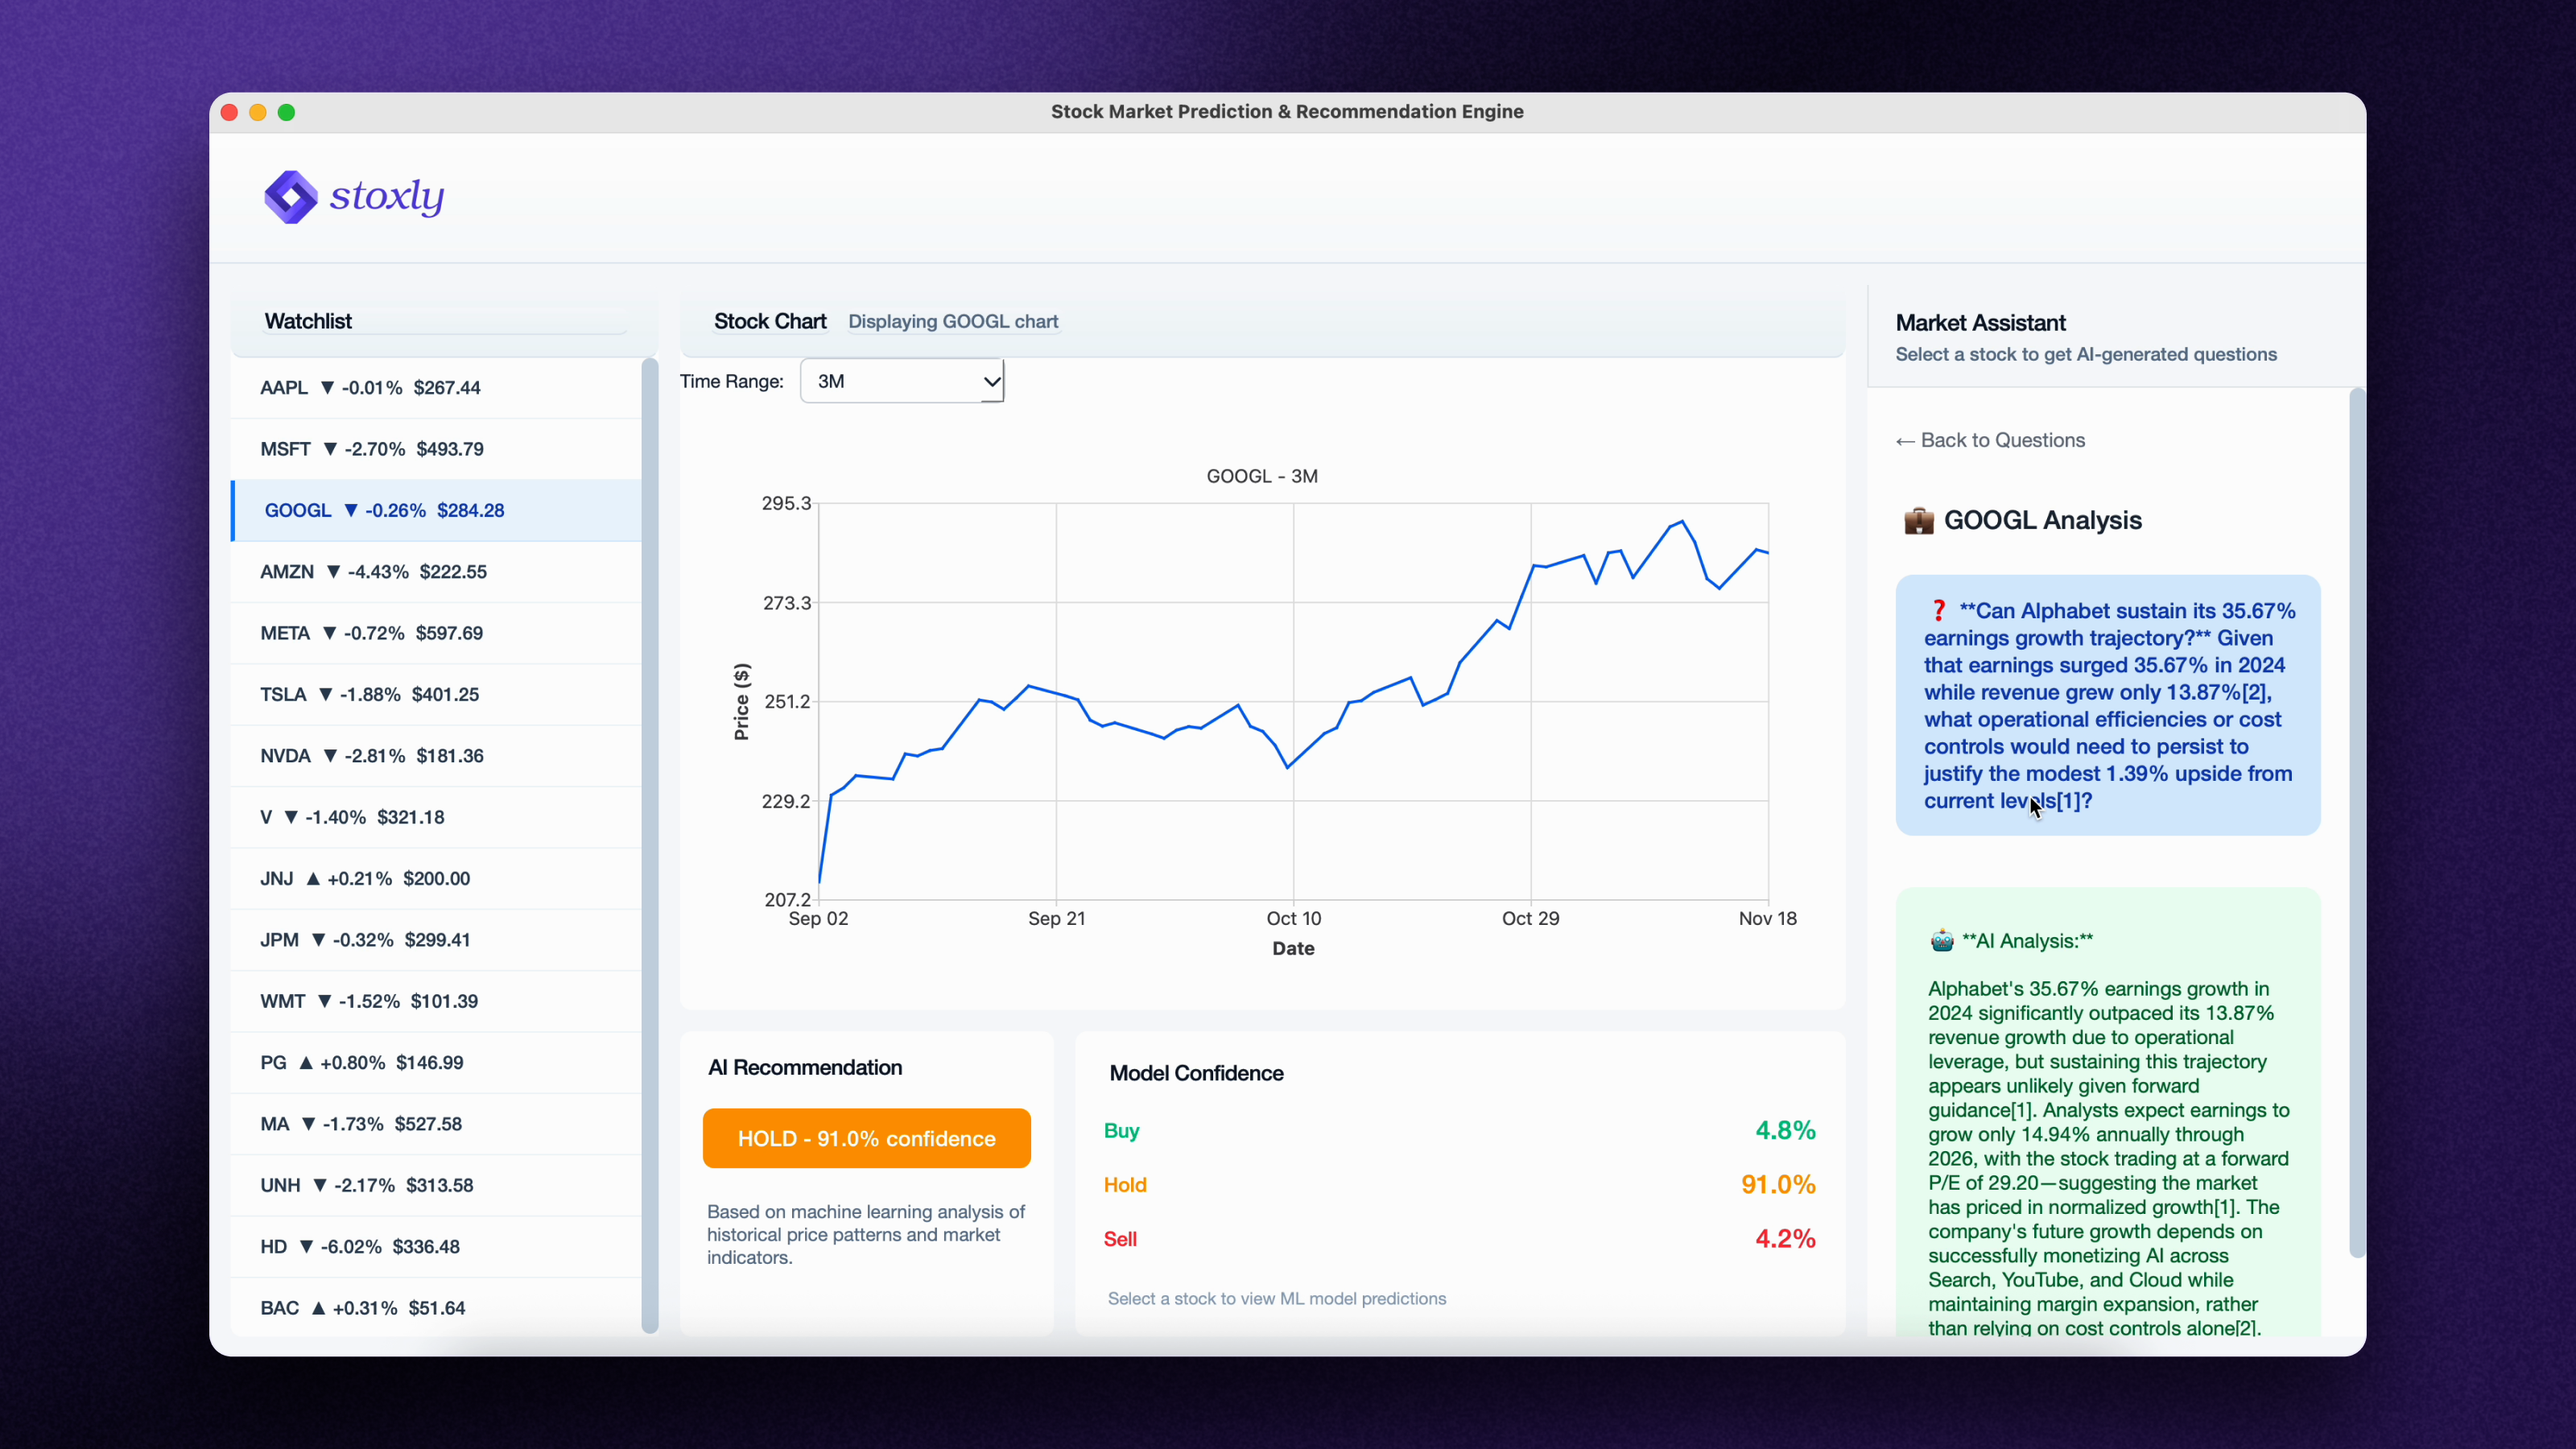Select the V stock row

pos(436,817)
